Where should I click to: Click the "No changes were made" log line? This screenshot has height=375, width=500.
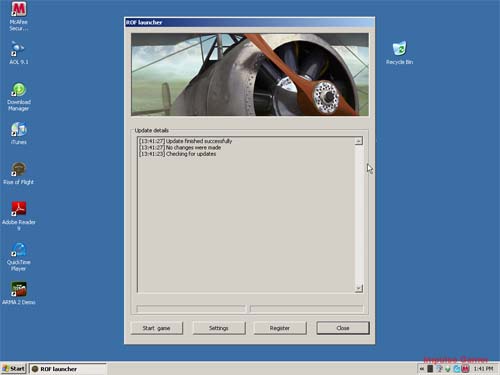coord(180,147)
